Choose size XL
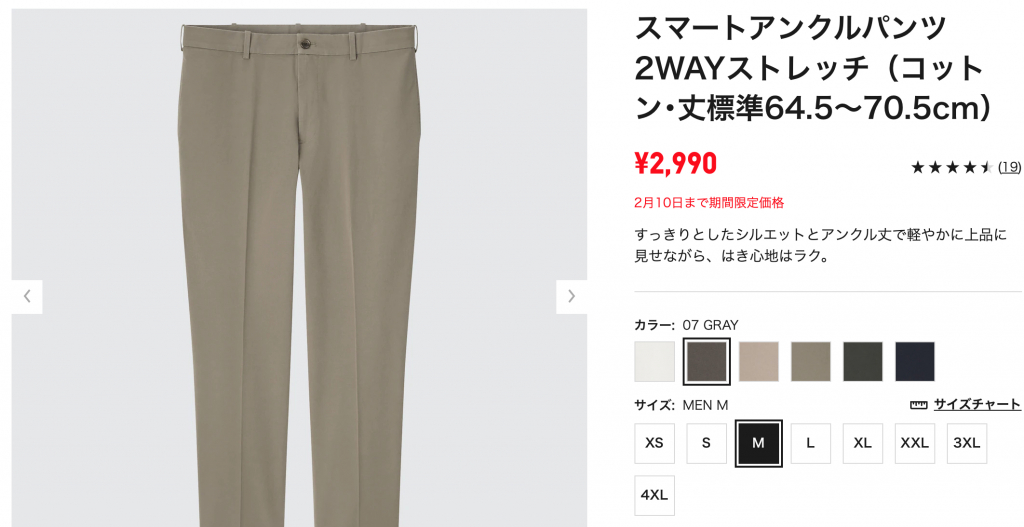Image resolution: width=1024 pixels, height=527 pixels. tap(863, 443)
